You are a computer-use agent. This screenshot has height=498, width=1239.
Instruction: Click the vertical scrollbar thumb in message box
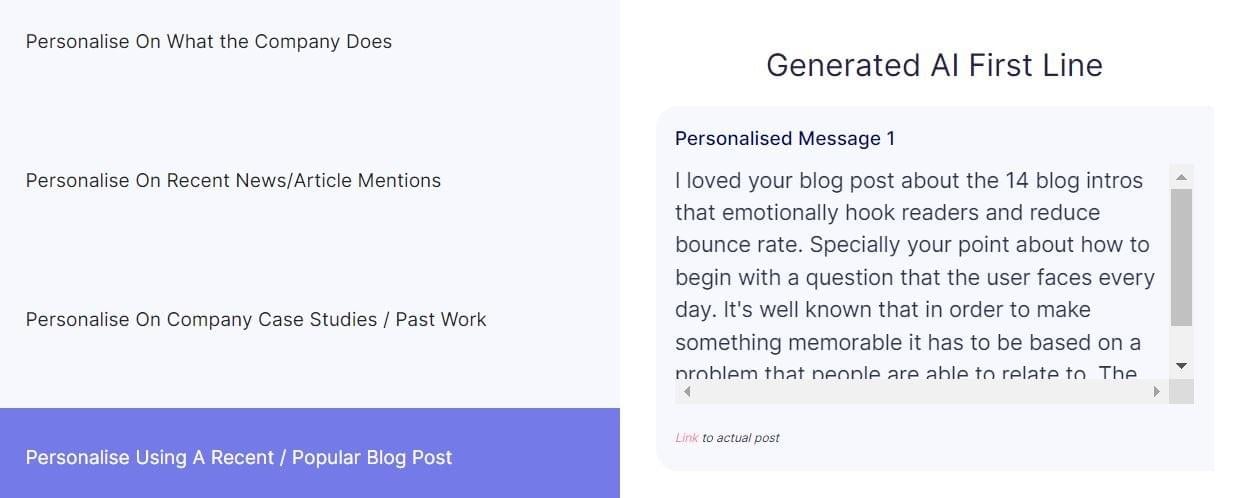click(x=1181, y=257)
